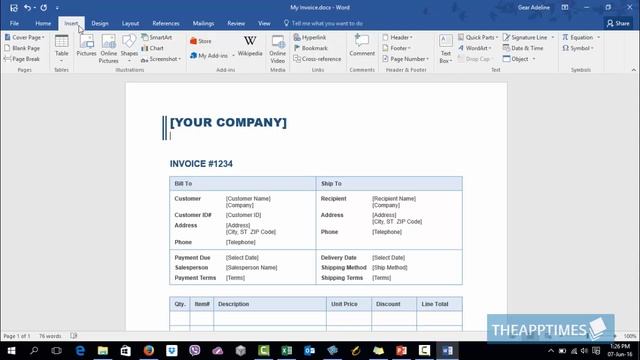640x360 pixels.
Task: Open the Windows Start menu
Action: [x=11, y=351]
